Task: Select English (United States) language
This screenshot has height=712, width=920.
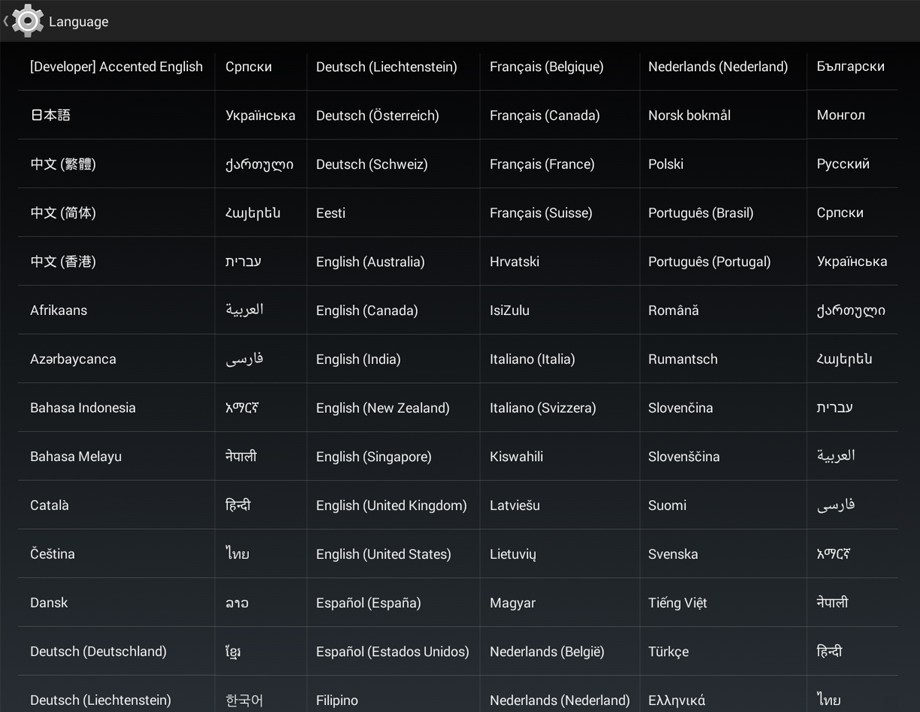Action: click(x=383, y=554)
